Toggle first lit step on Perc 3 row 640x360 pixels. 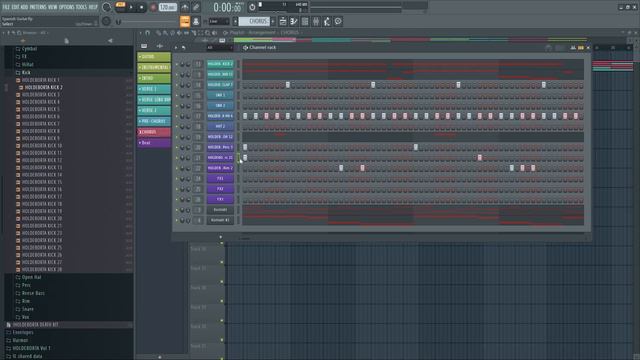click(245, 147)
